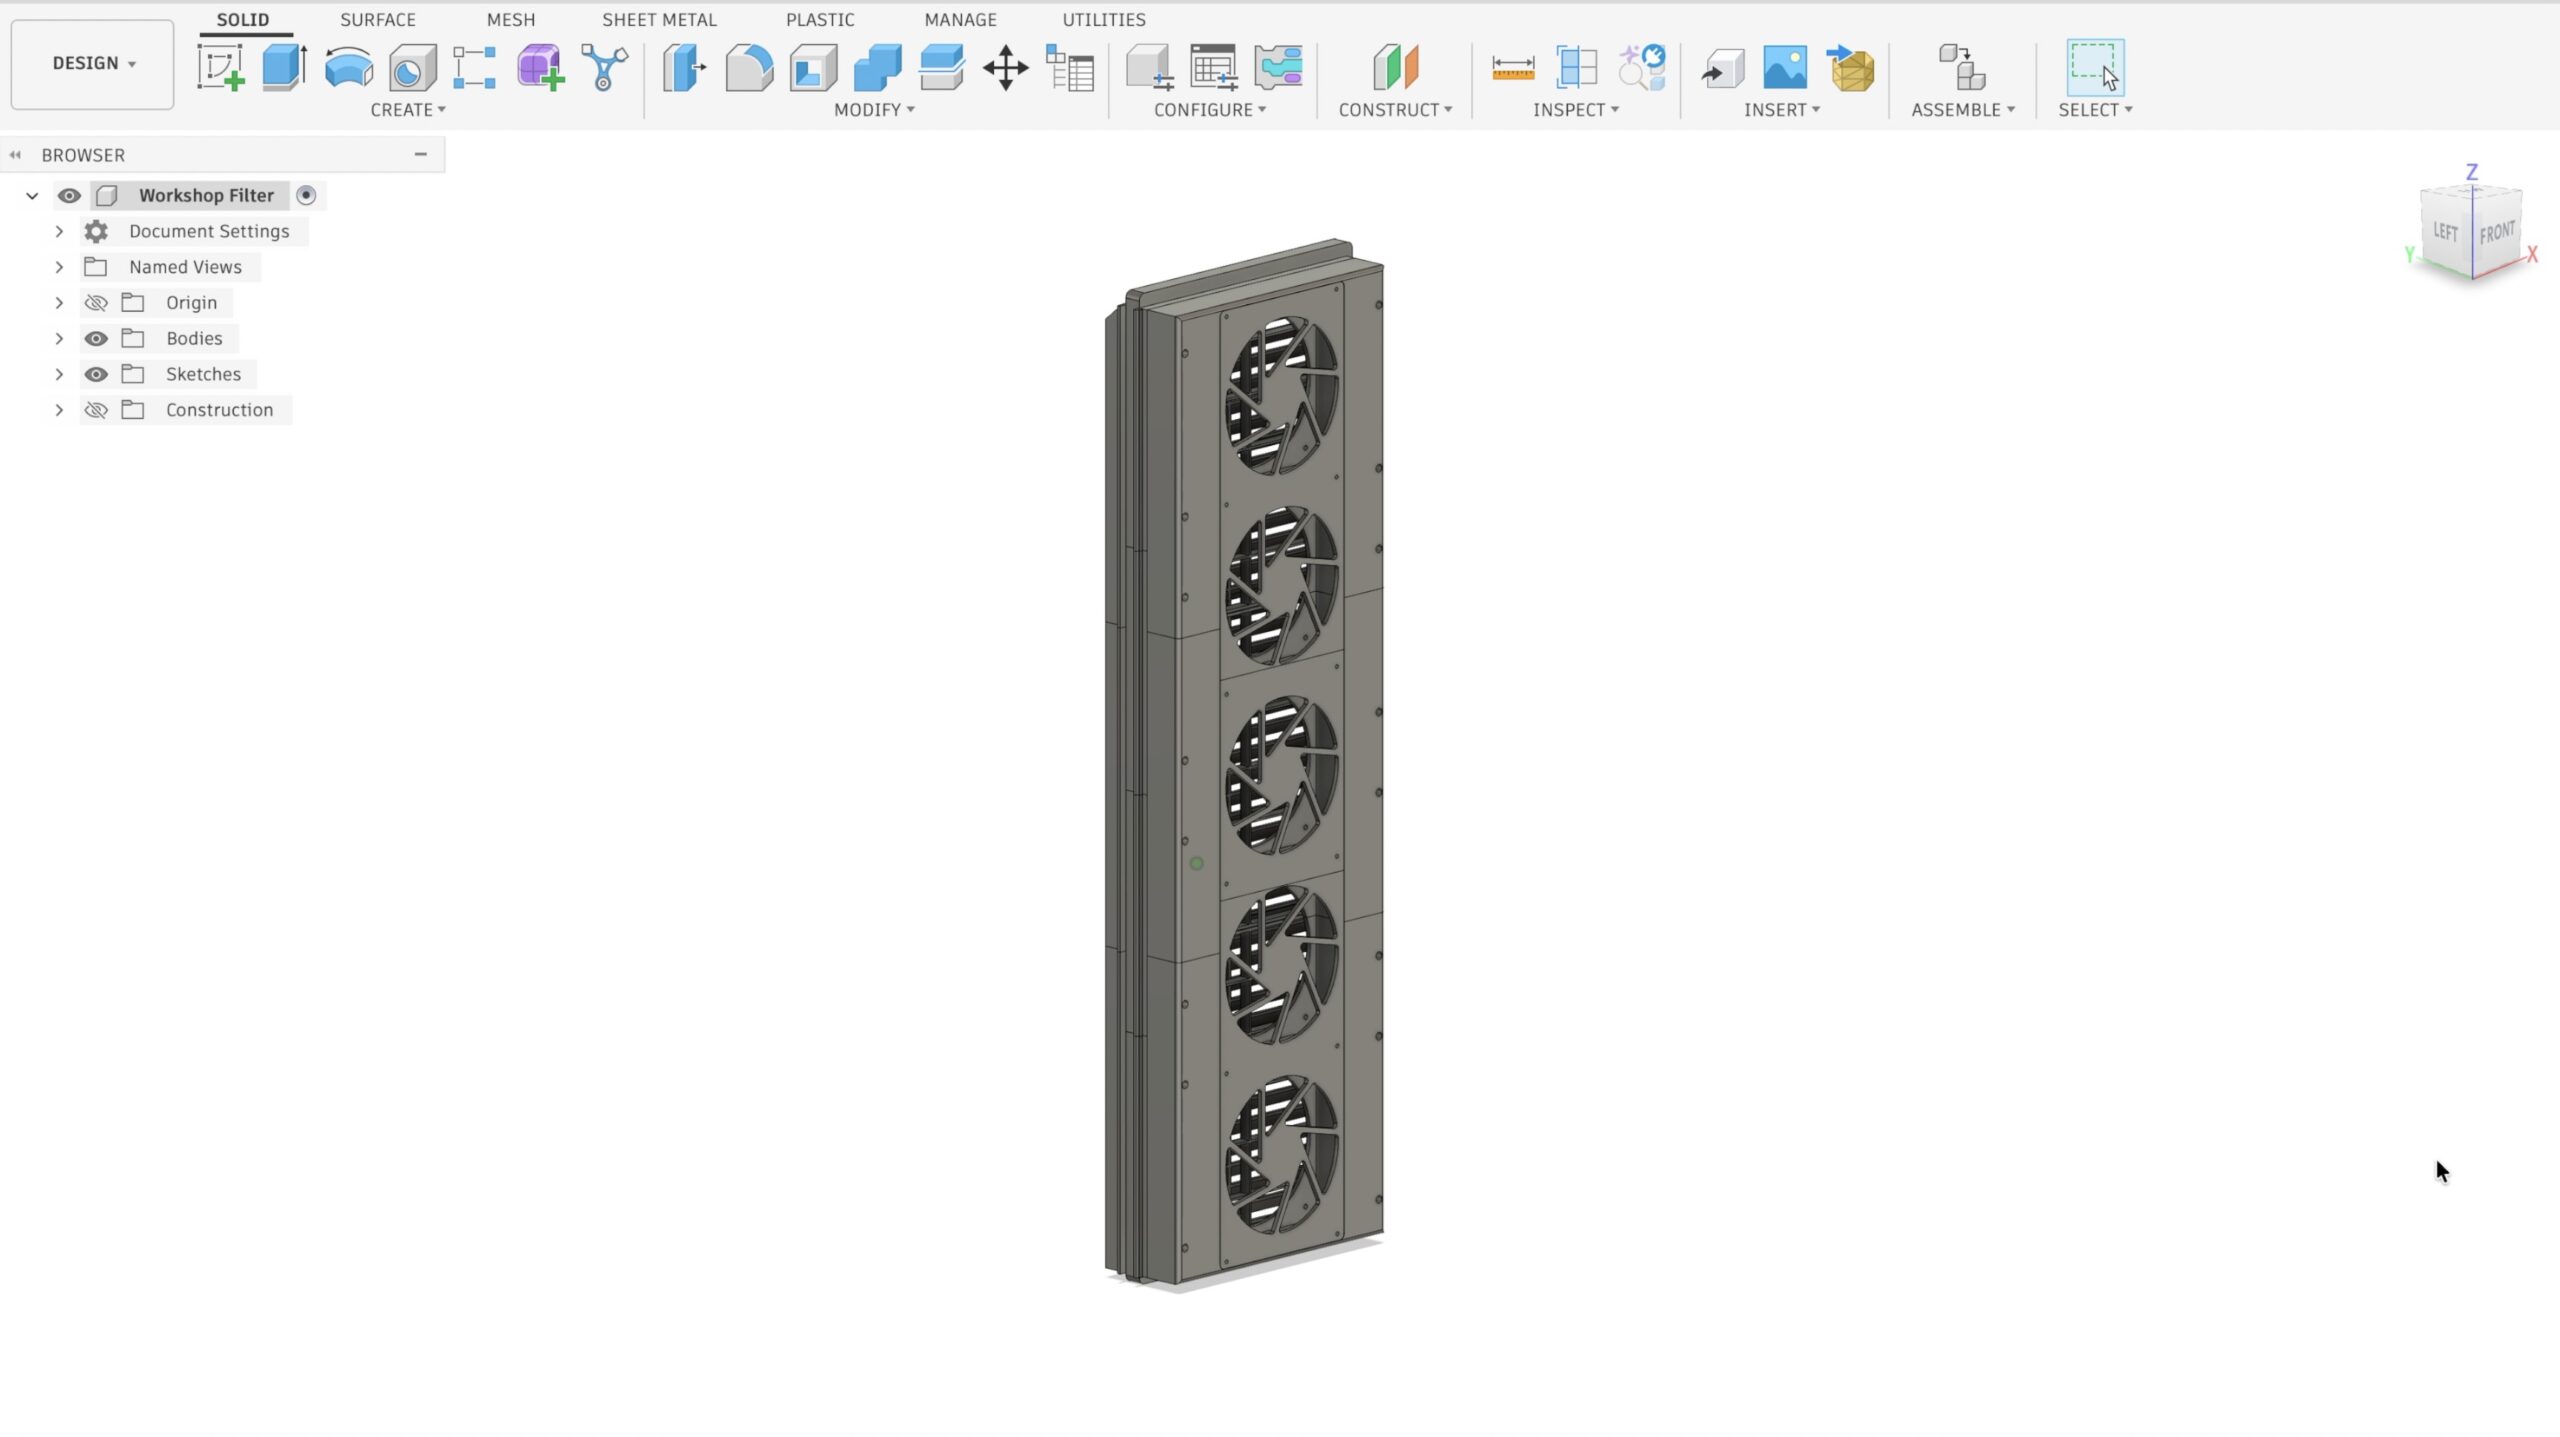
Task: Open the CREATE dropdown menu
Action: 408,110
